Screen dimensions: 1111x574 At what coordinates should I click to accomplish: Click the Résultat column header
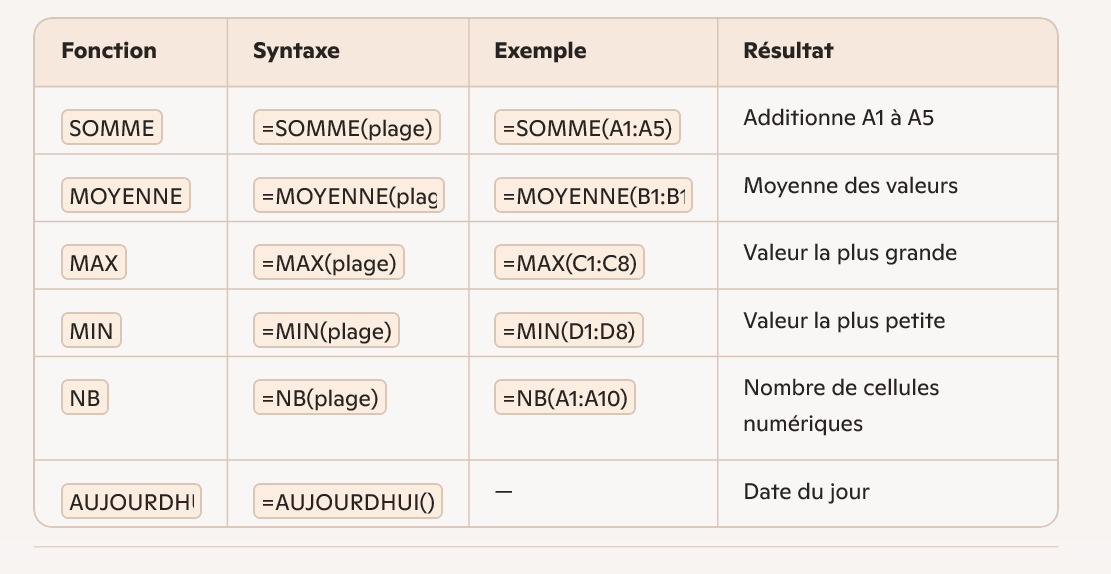coord(788,51)
